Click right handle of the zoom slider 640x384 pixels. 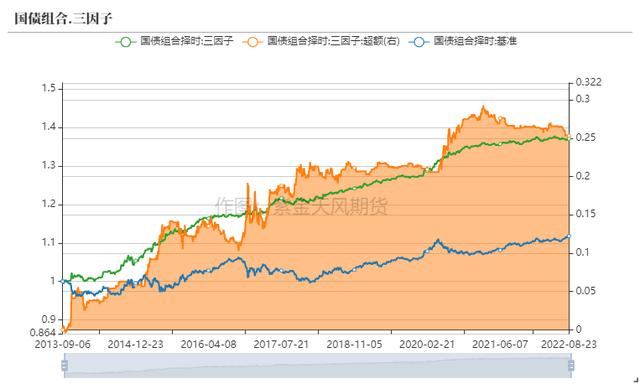coord(571,365)
